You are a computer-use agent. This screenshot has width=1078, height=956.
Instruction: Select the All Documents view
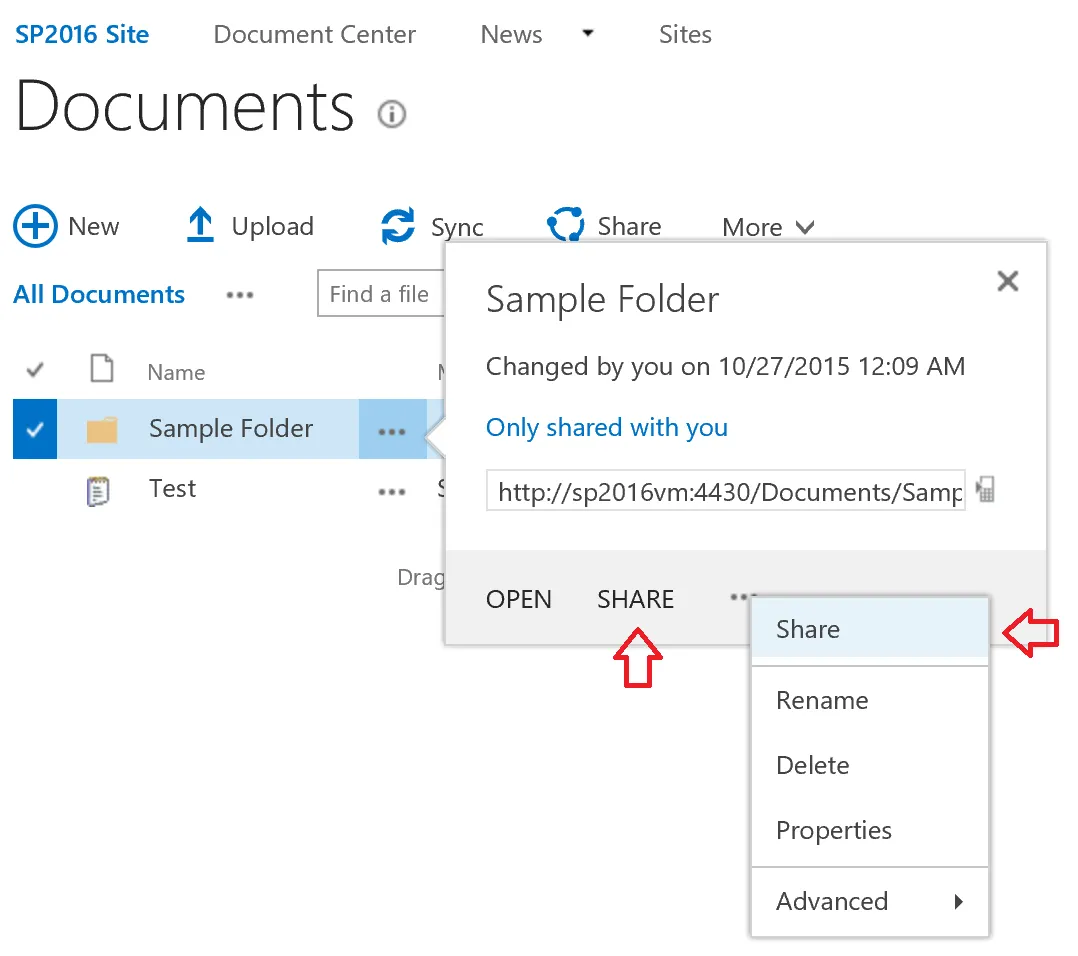(x=99, y=294)
